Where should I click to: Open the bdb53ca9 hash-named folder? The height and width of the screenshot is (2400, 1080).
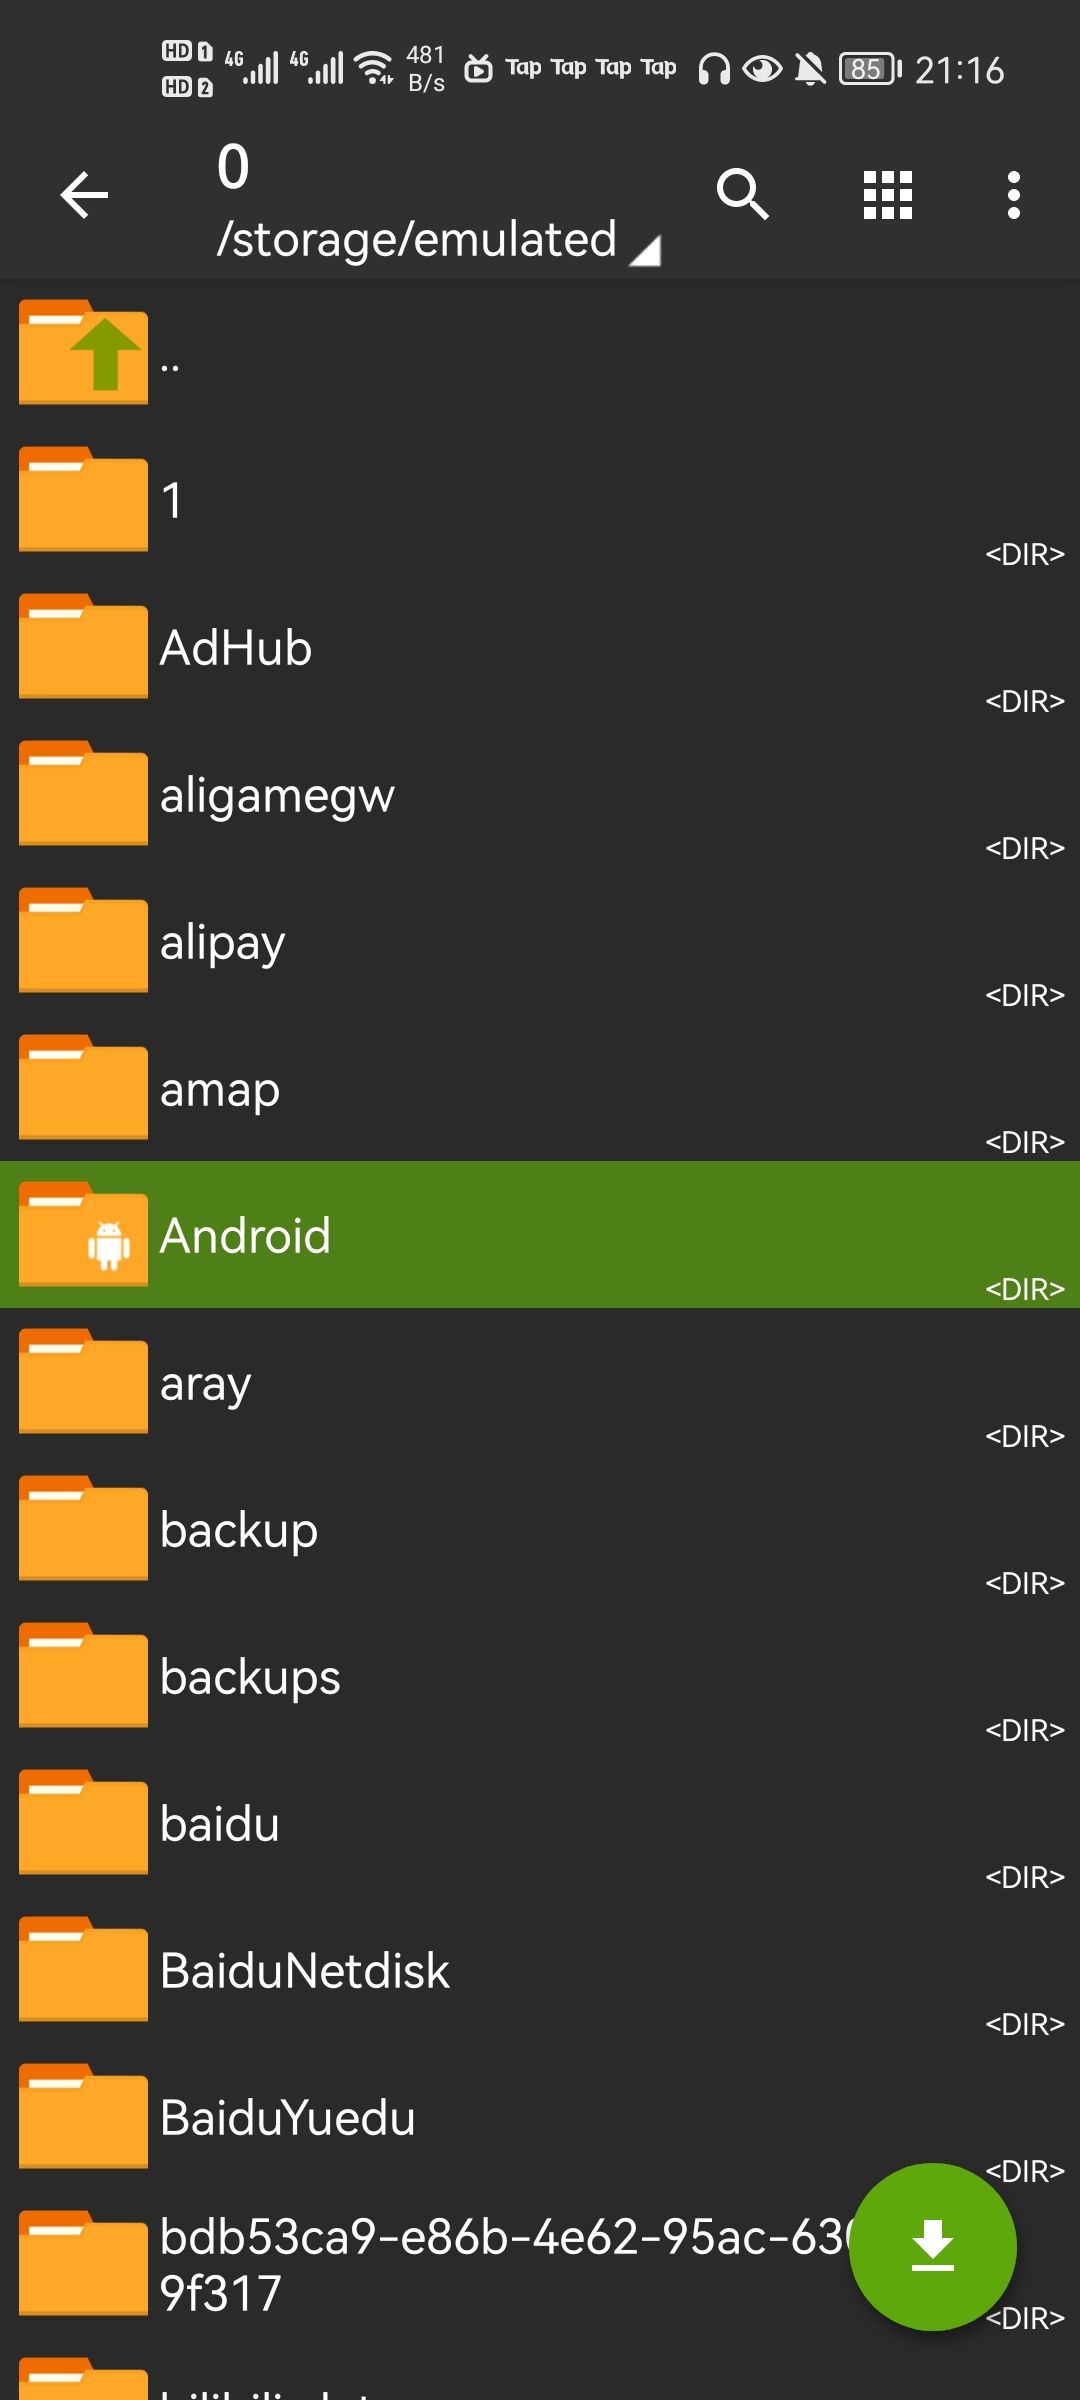click(500, 2264)
